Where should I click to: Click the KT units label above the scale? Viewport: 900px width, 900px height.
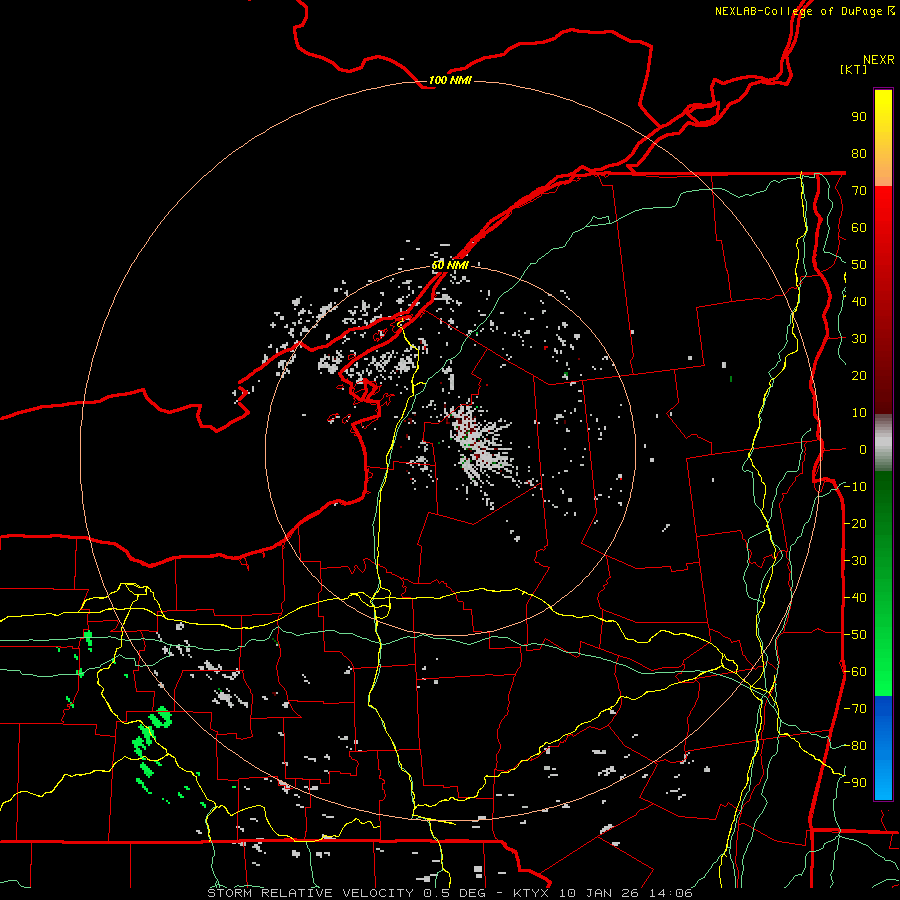click(854, 69)
